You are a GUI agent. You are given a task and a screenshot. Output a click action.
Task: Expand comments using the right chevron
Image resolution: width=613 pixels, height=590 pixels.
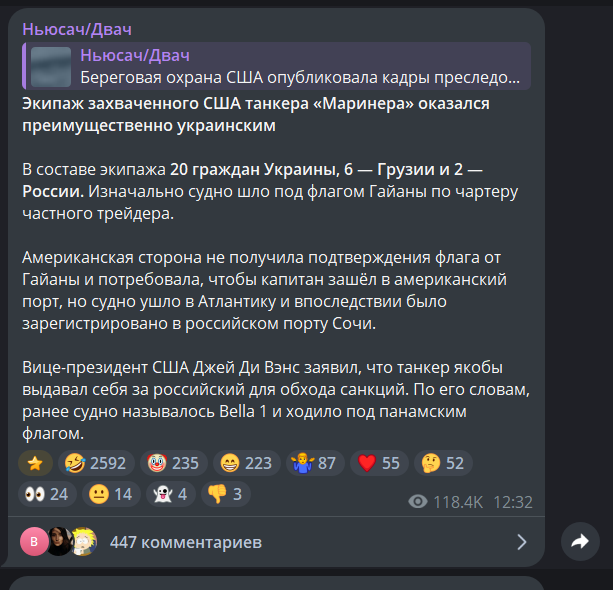click(x=522, y=542)
